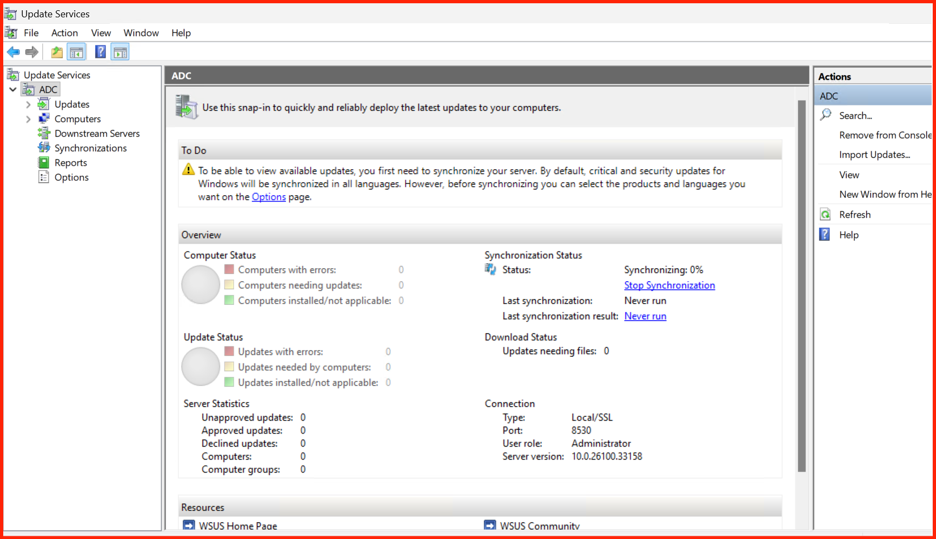Select Synchronizations in the tree
Viewport: 936px width, 539px height.
(x=90, y=148)
